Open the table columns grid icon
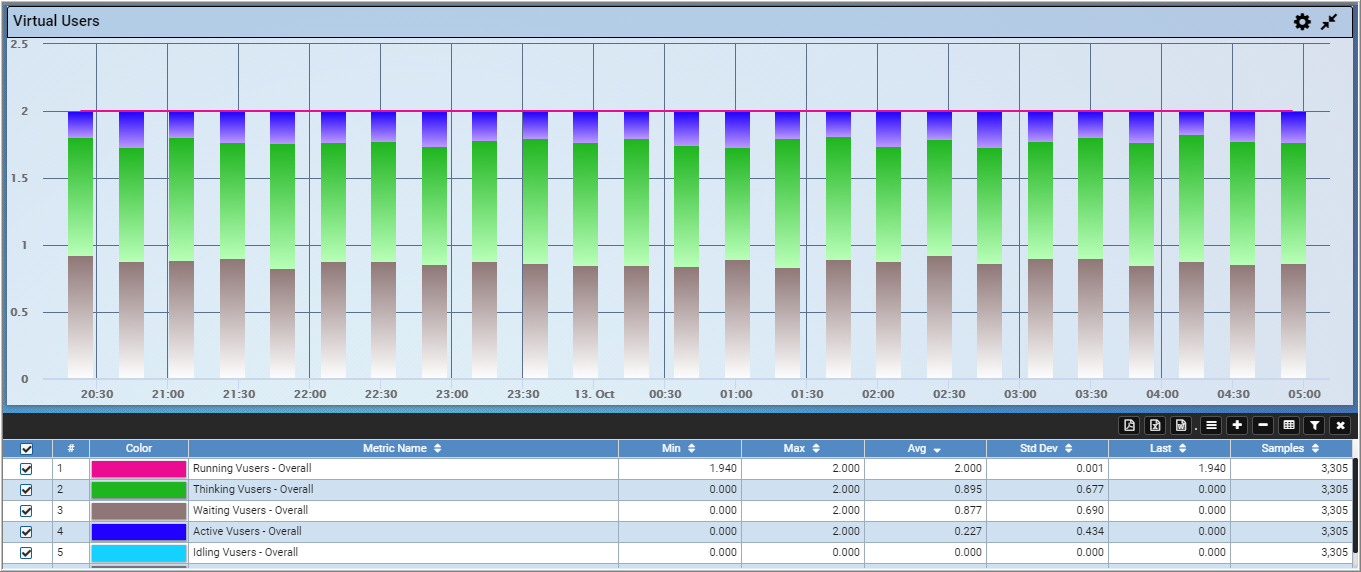Screen dimensions: 1361x572 pyautogui.click(x=1289, y=425)
